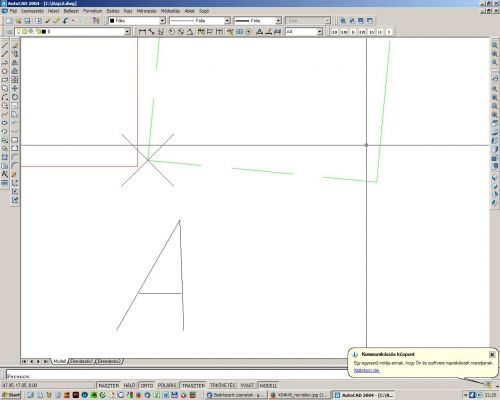Select the Rectangle draw tool
500x400 pixels.
[5, 80]
